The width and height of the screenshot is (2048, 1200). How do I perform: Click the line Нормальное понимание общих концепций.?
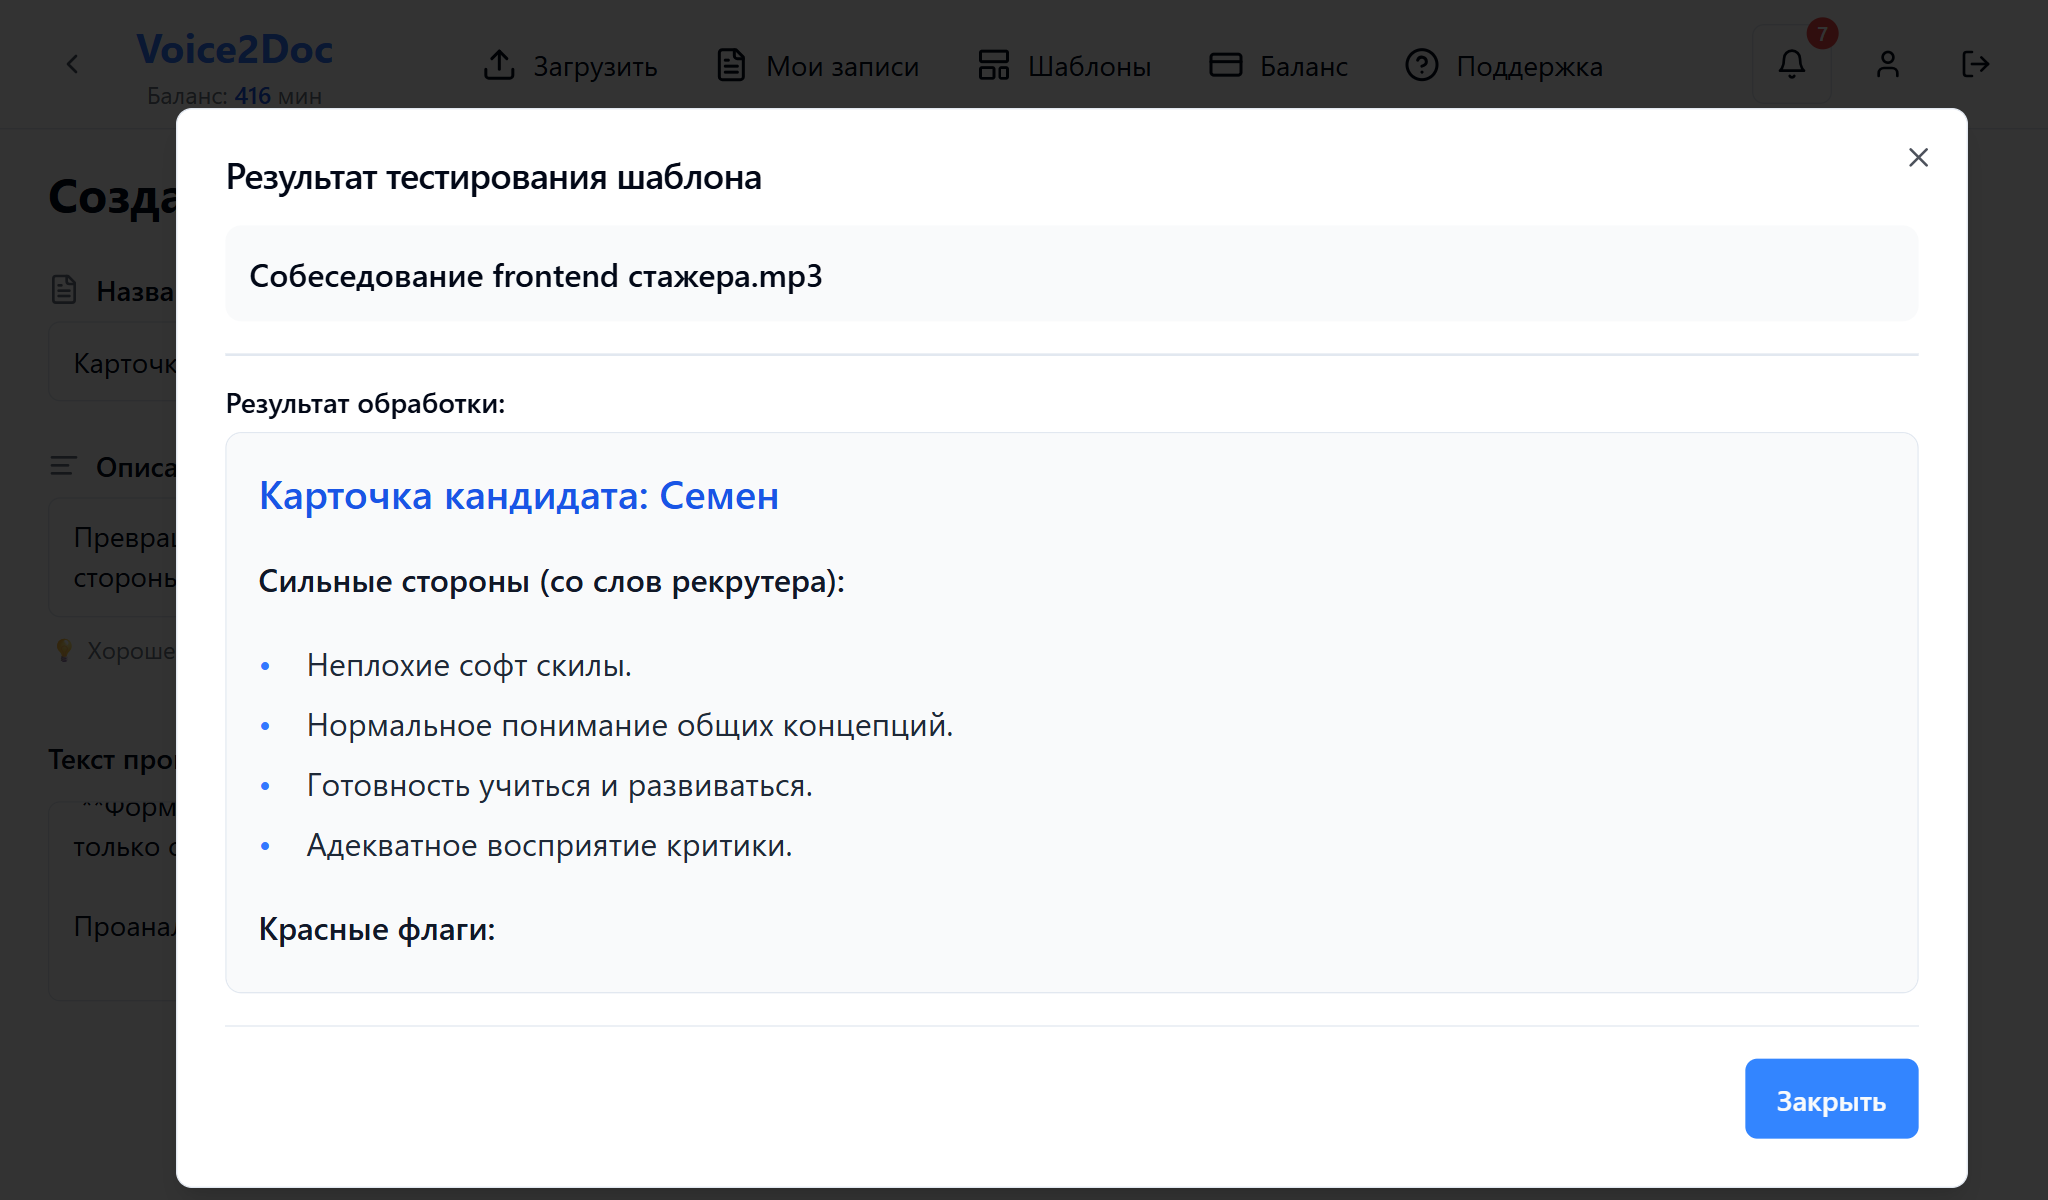630,725
